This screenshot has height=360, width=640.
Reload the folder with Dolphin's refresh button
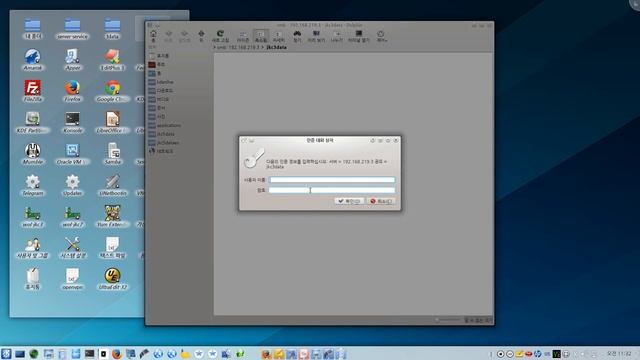(x=220, y=36)
